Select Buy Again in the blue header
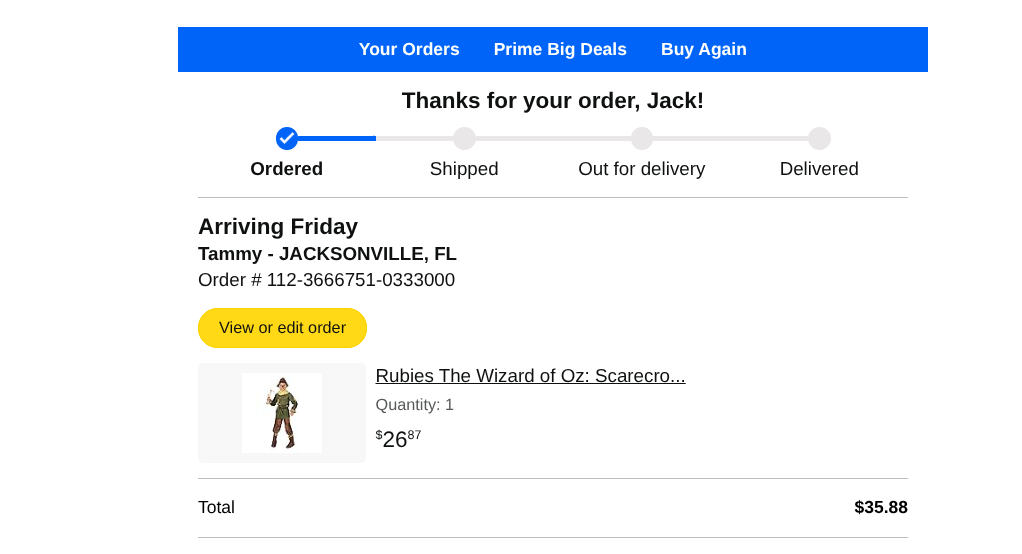This screenshot has height=554, width=1022. pyautogui.click(x=703, y=49)
